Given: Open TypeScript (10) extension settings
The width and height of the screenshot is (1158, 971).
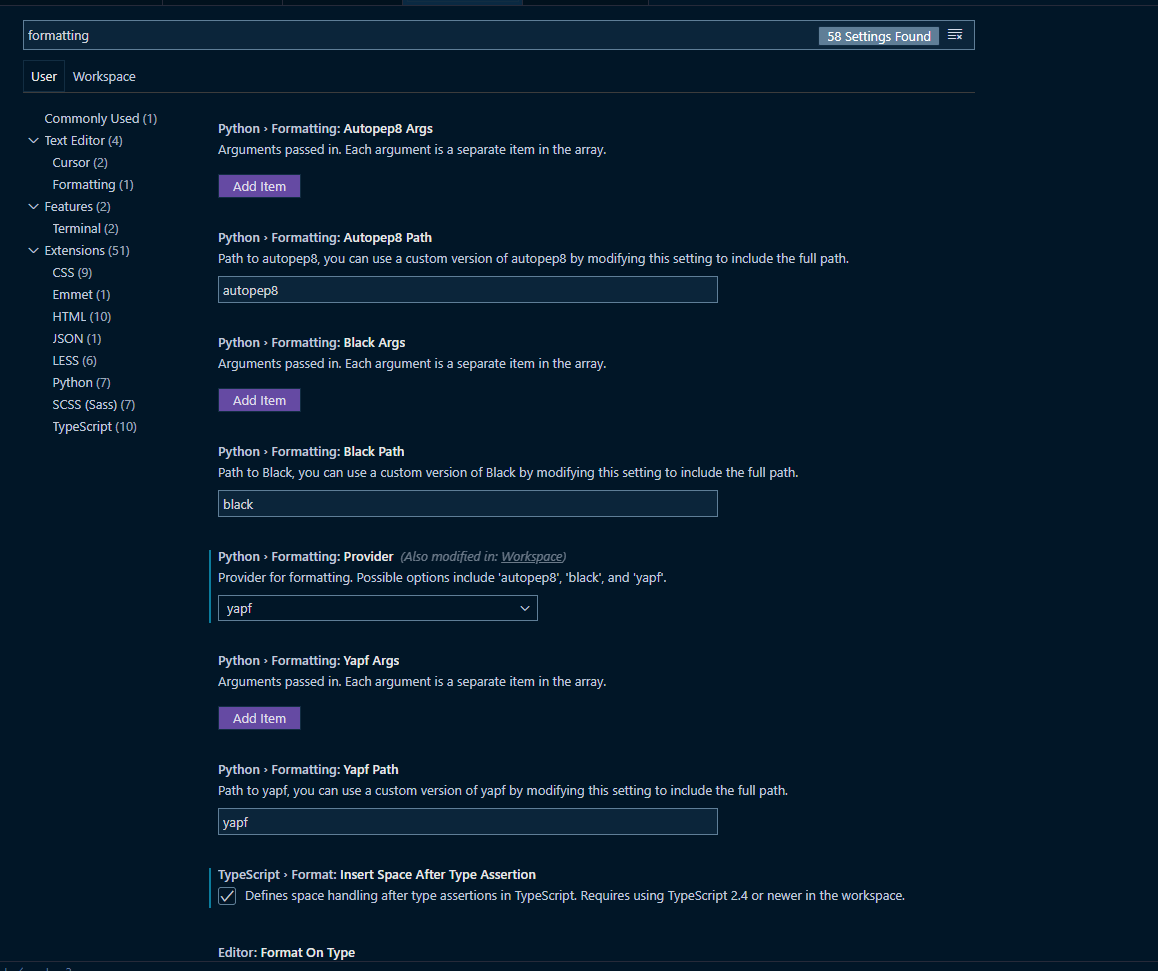Looking at the screenshot, I should click(x=95, y=427).
